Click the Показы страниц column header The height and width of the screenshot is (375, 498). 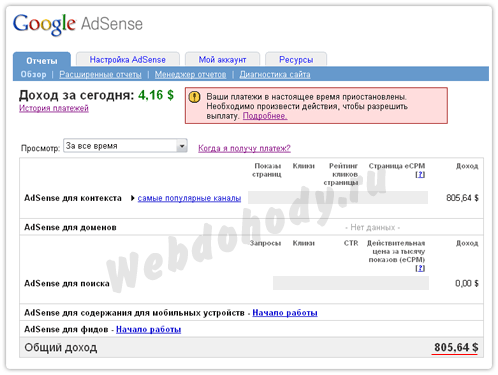pyautogui.click(x=267, y=170)
